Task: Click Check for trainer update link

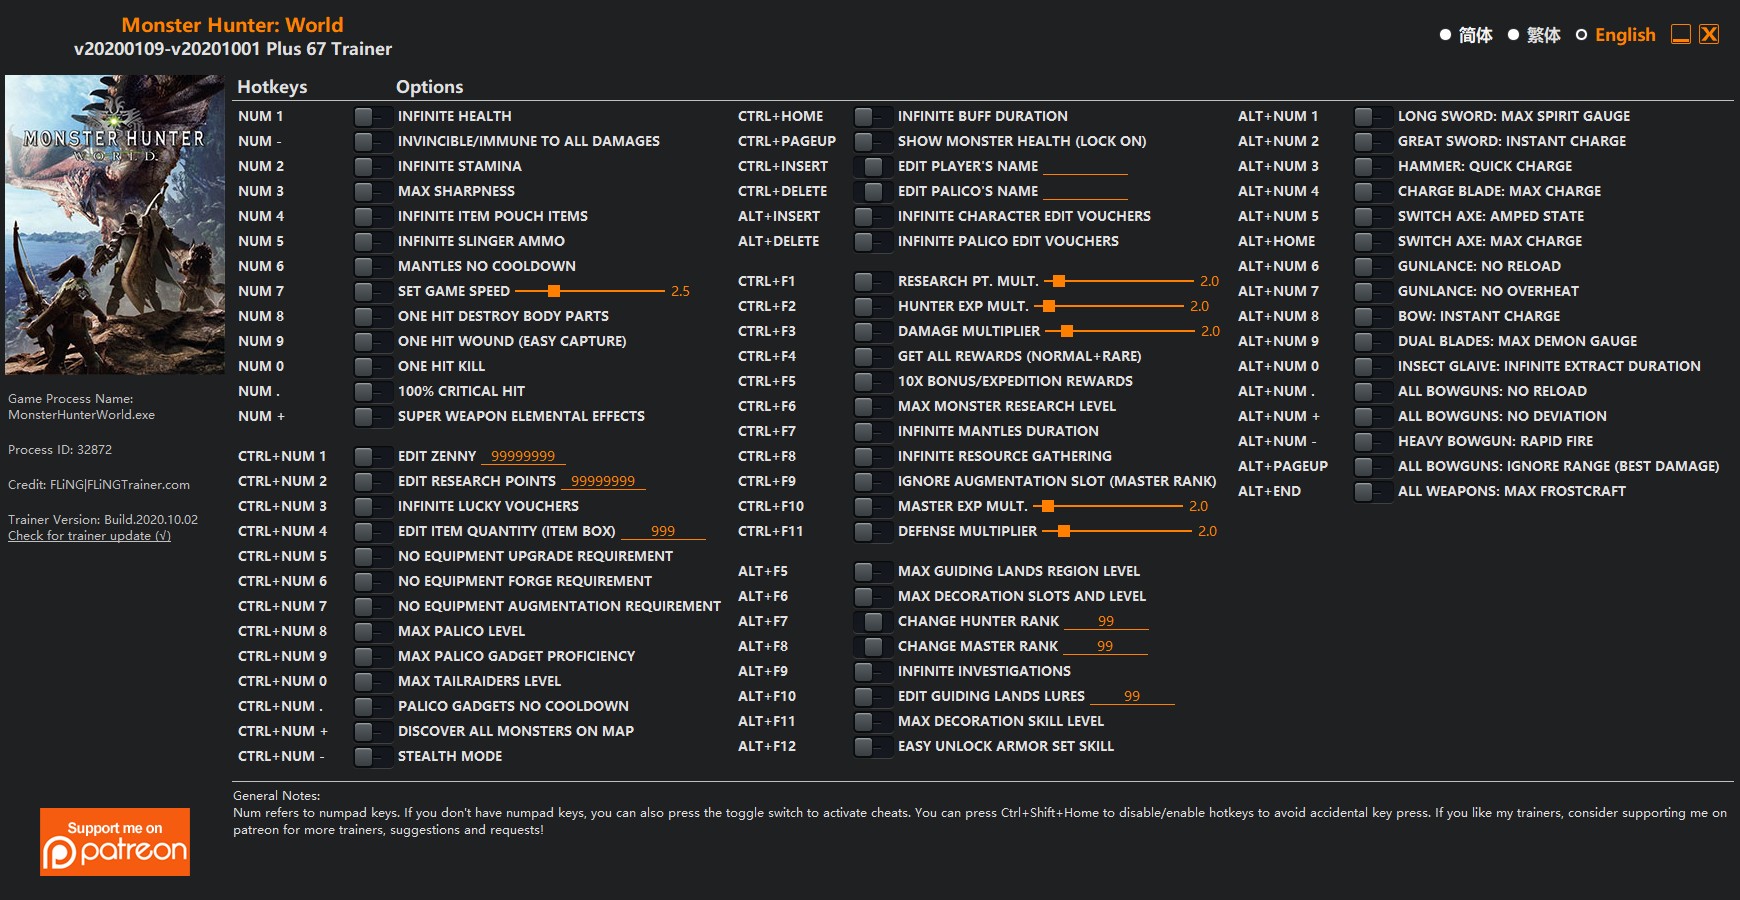Action: (x=89, y=536)
